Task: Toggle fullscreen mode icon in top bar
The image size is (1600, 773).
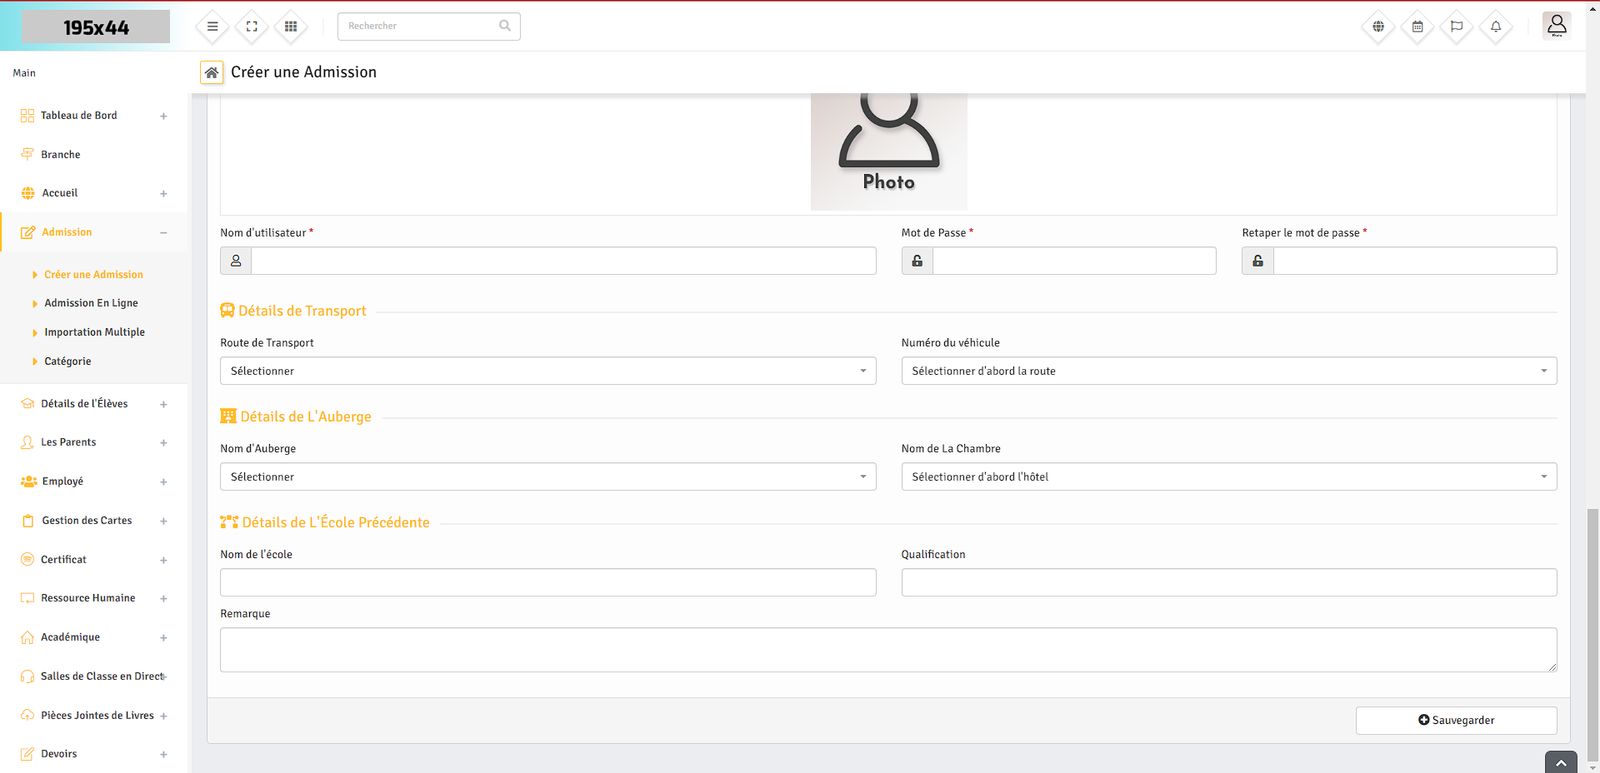Action: tap(252, 27)
